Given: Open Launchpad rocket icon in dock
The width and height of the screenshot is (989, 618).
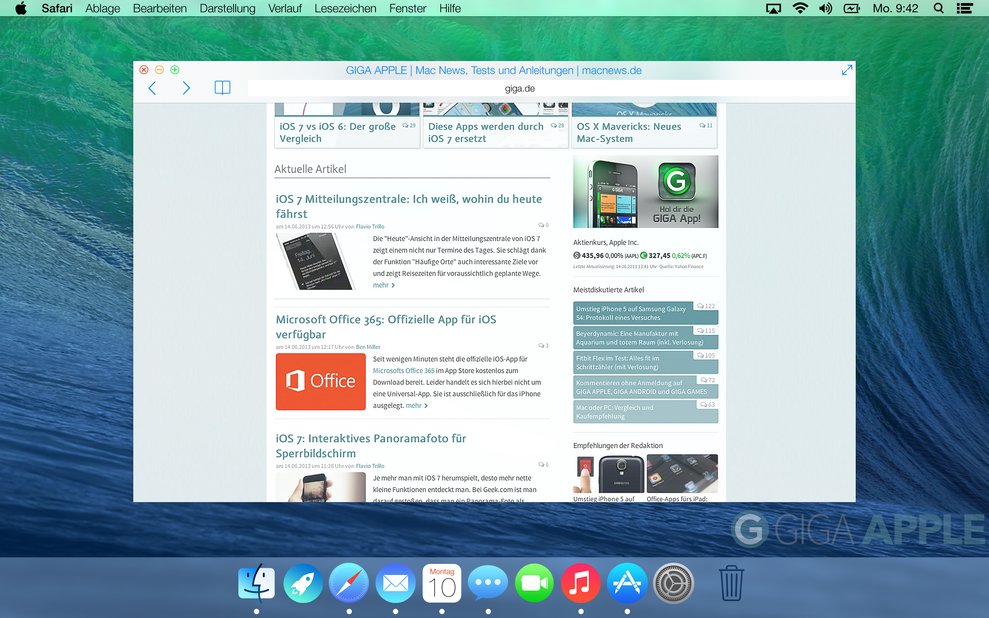Looking at the screenshot, I should (x=303, y=583).
